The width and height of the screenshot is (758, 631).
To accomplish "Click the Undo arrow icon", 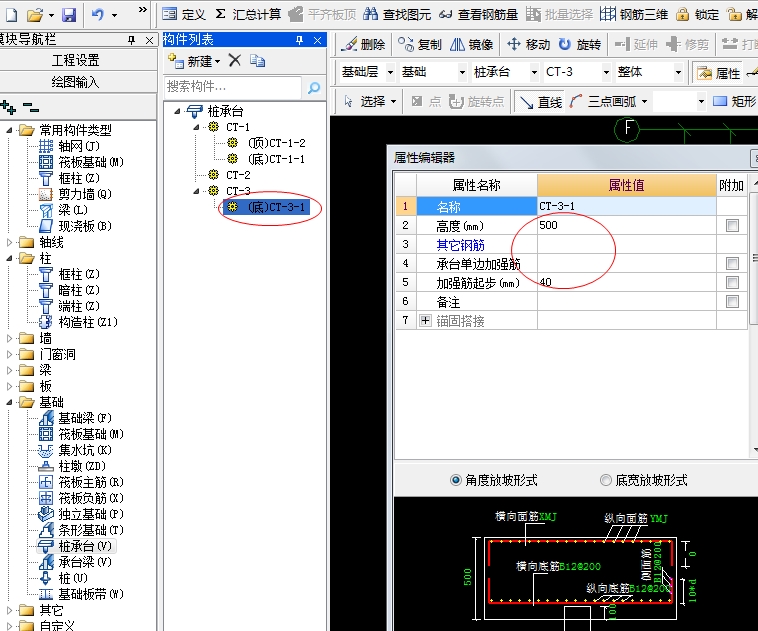I will [98, 15].
